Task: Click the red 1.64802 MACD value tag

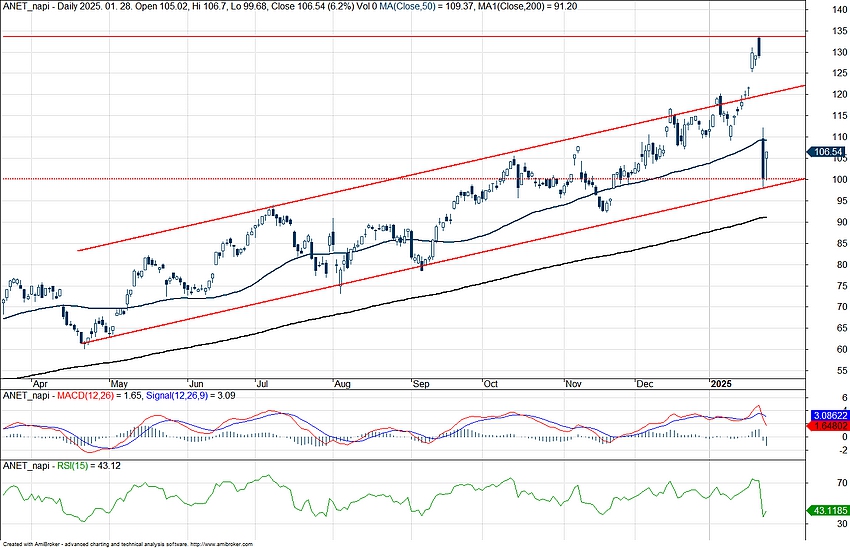Action: [829, 426]
